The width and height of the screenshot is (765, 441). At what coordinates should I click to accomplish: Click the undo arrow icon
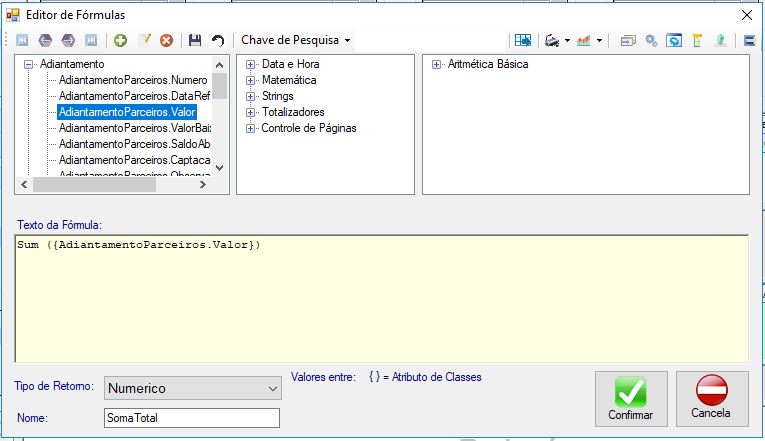point(218,40)
